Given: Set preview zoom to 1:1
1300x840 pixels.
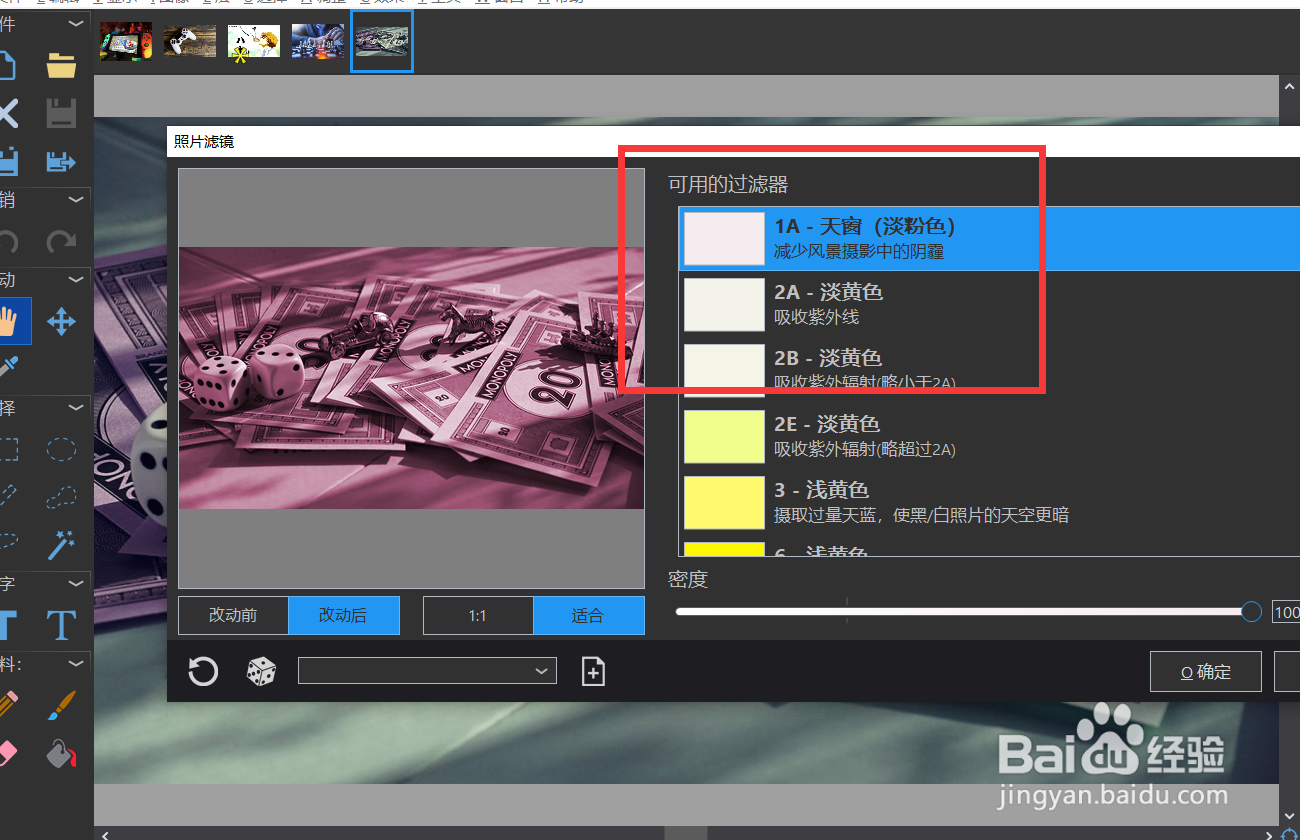Looking at the screenshot, I should [x=478, y=615].
